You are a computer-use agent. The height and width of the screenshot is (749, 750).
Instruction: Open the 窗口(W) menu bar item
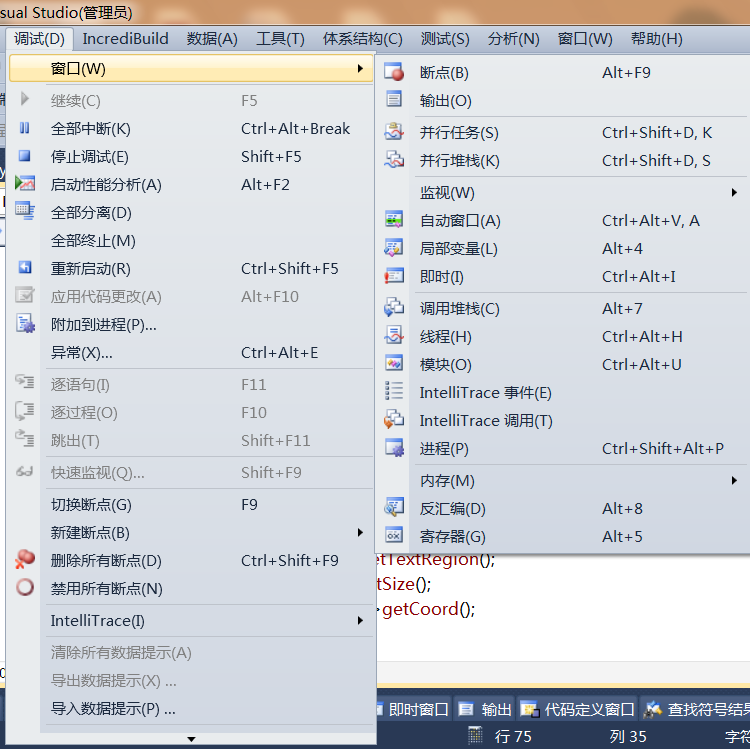coord(585,39)
